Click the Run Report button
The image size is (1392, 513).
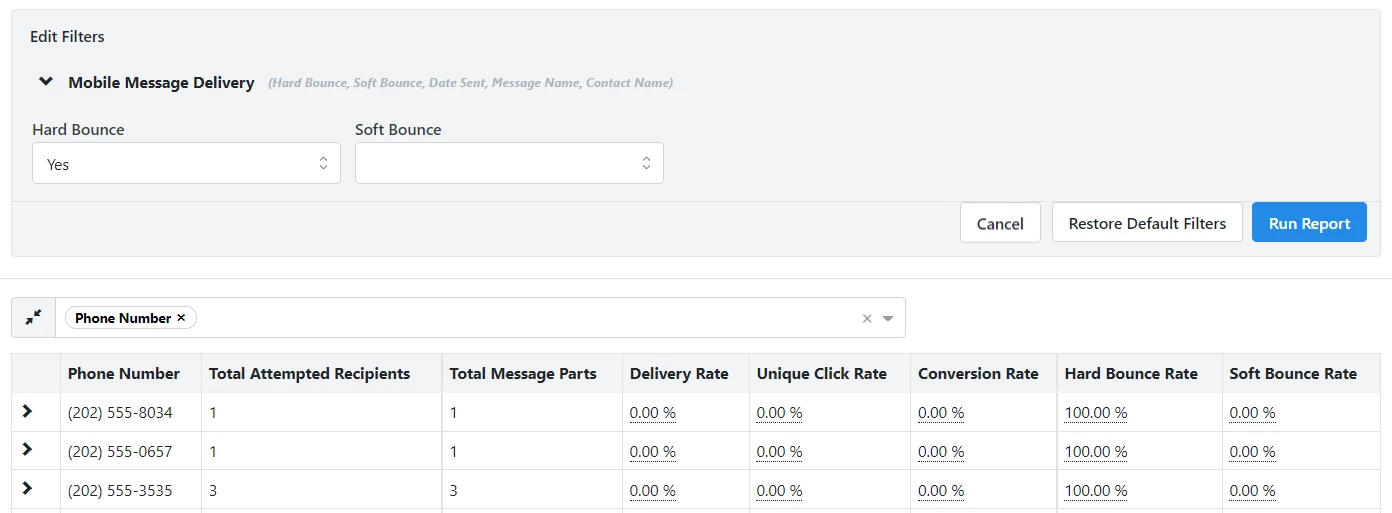click(x=1309, y=223)
